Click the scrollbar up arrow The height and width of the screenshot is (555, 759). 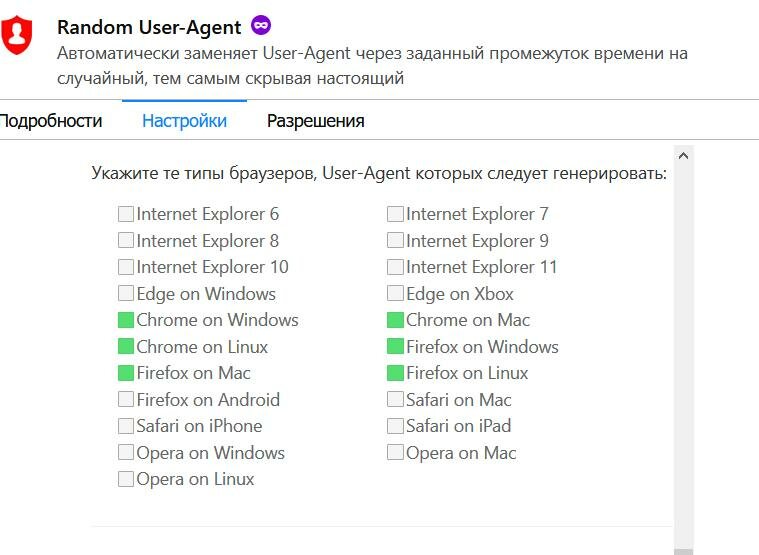click(x=683, y=156)
